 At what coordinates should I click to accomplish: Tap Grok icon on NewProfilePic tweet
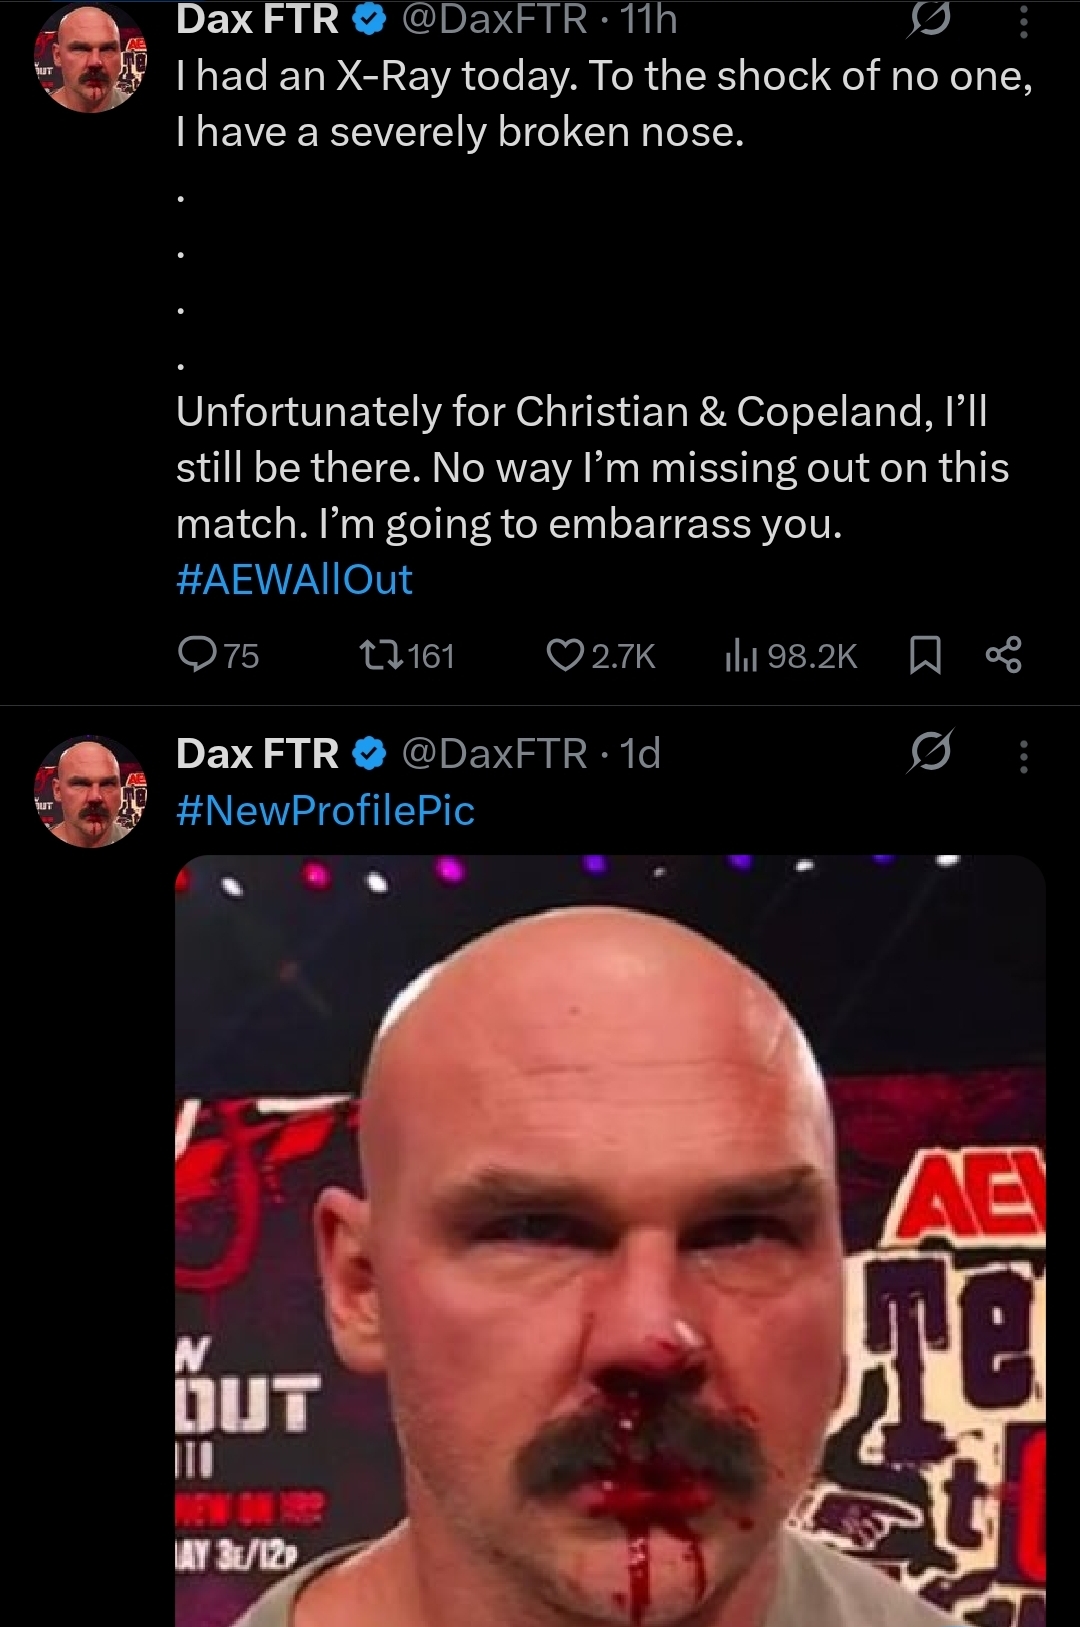[x=929, y=752]
